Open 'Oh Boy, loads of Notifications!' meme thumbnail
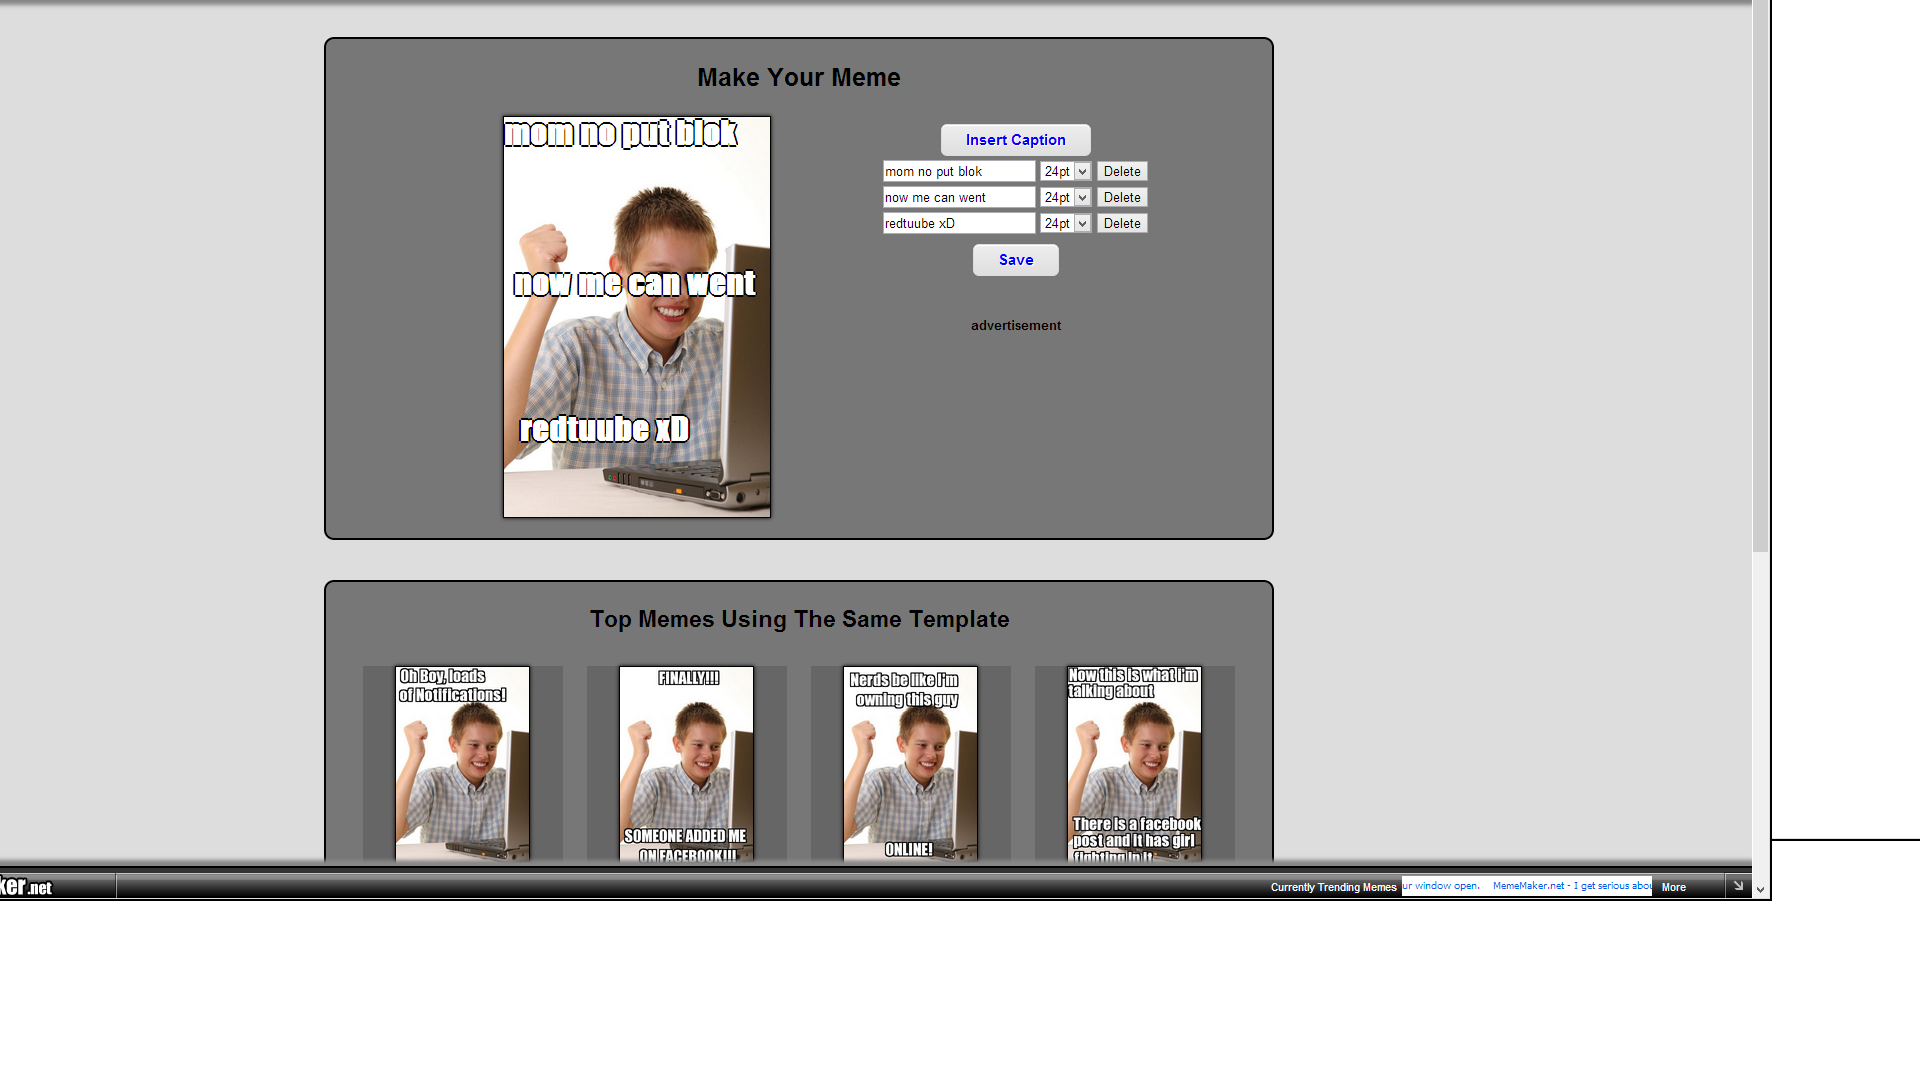Viewport: 1920px width, 1080px height. [x=462, y=763]
